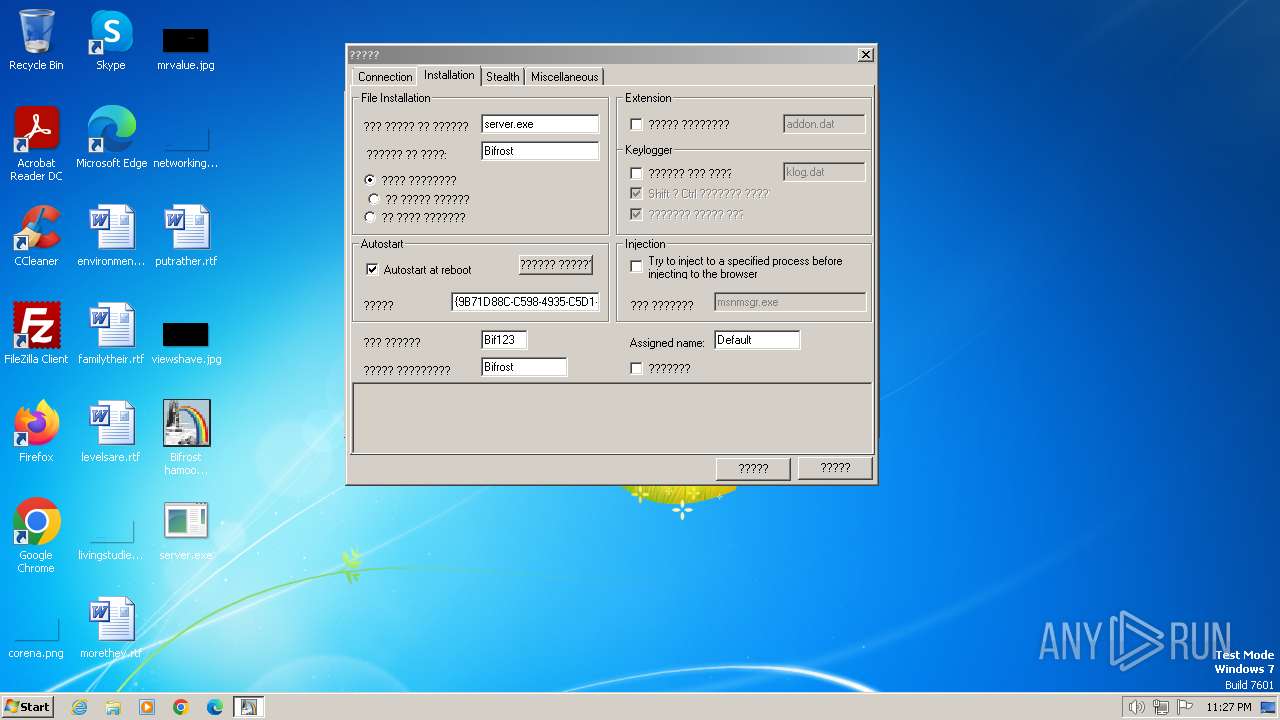Open Acrobat Reader DC shortcut
The width and height of the screenshot is (1280, 720).
(x=36, y=144)
